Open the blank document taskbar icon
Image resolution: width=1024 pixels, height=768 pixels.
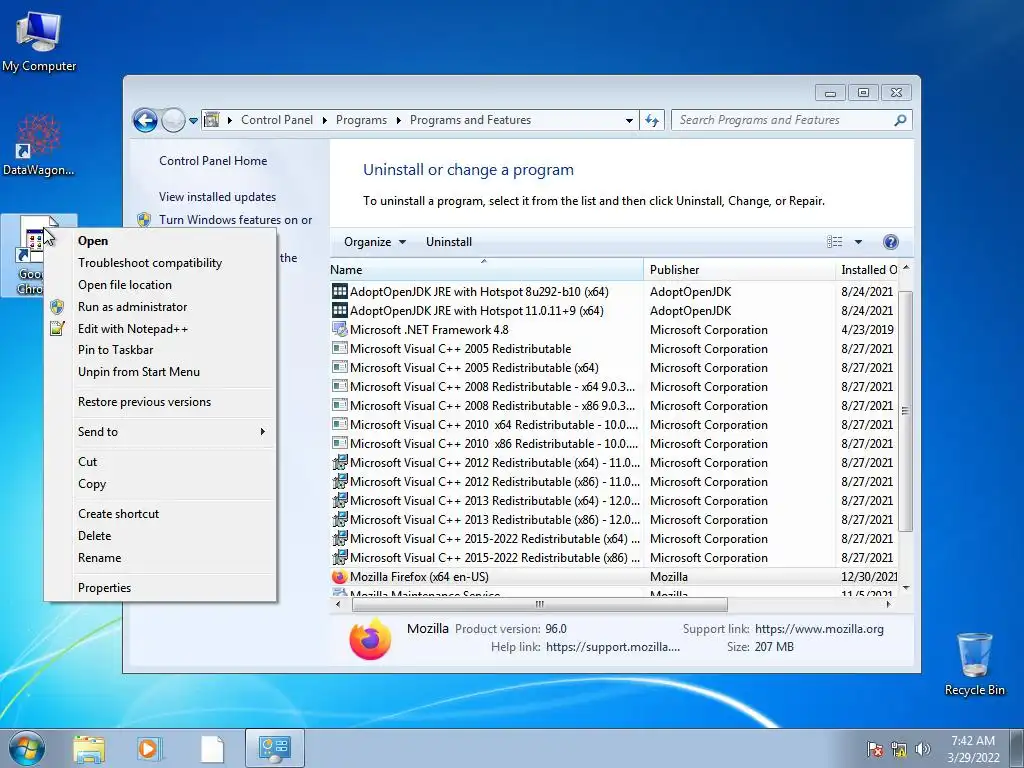coord(212,749)
